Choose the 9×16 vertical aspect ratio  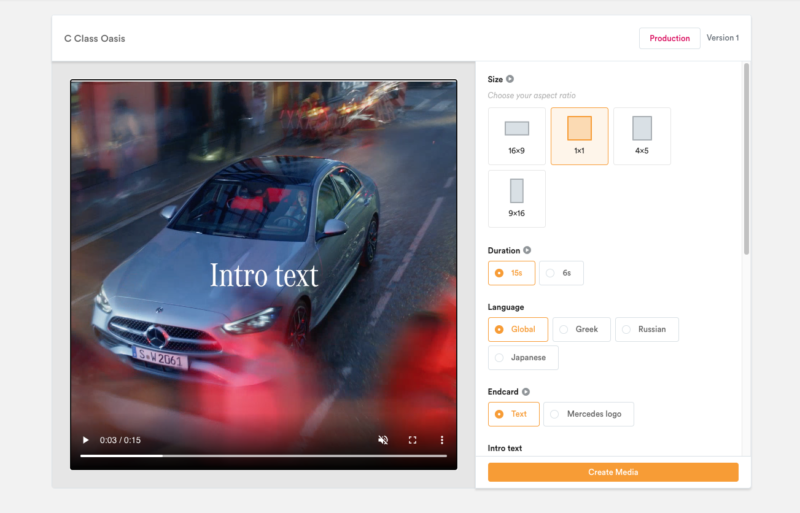[x=516, y=198]
